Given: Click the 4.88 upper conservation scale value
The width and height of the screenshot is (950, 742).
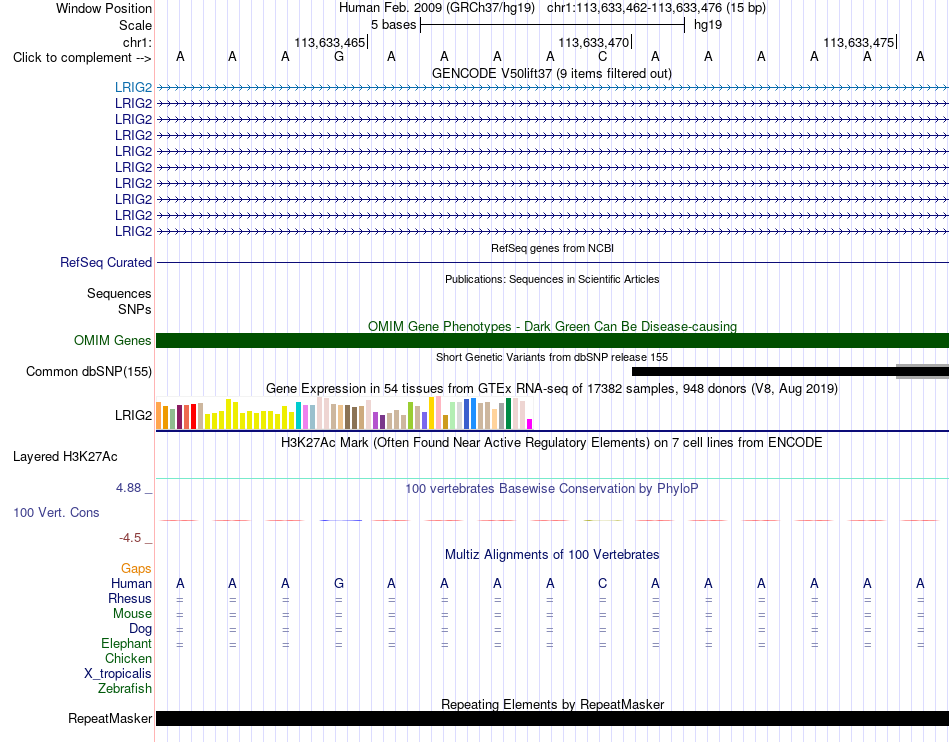Looking at the screenshot, I should click(x=128, y=488).
